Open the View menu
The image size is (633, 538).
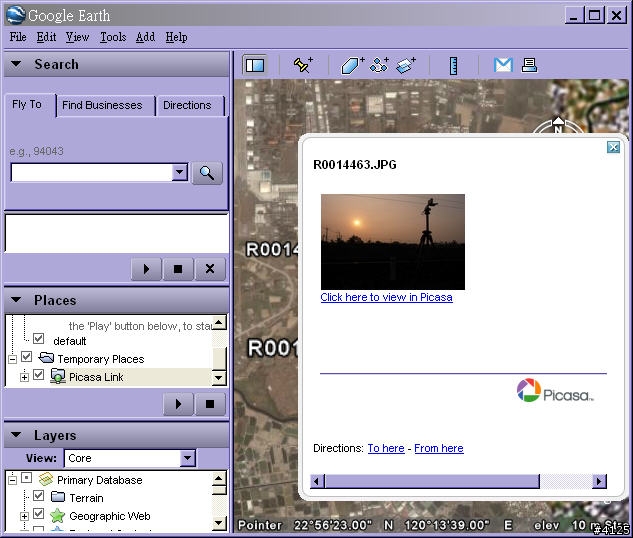pyautogui.click(x=77, y=37)
